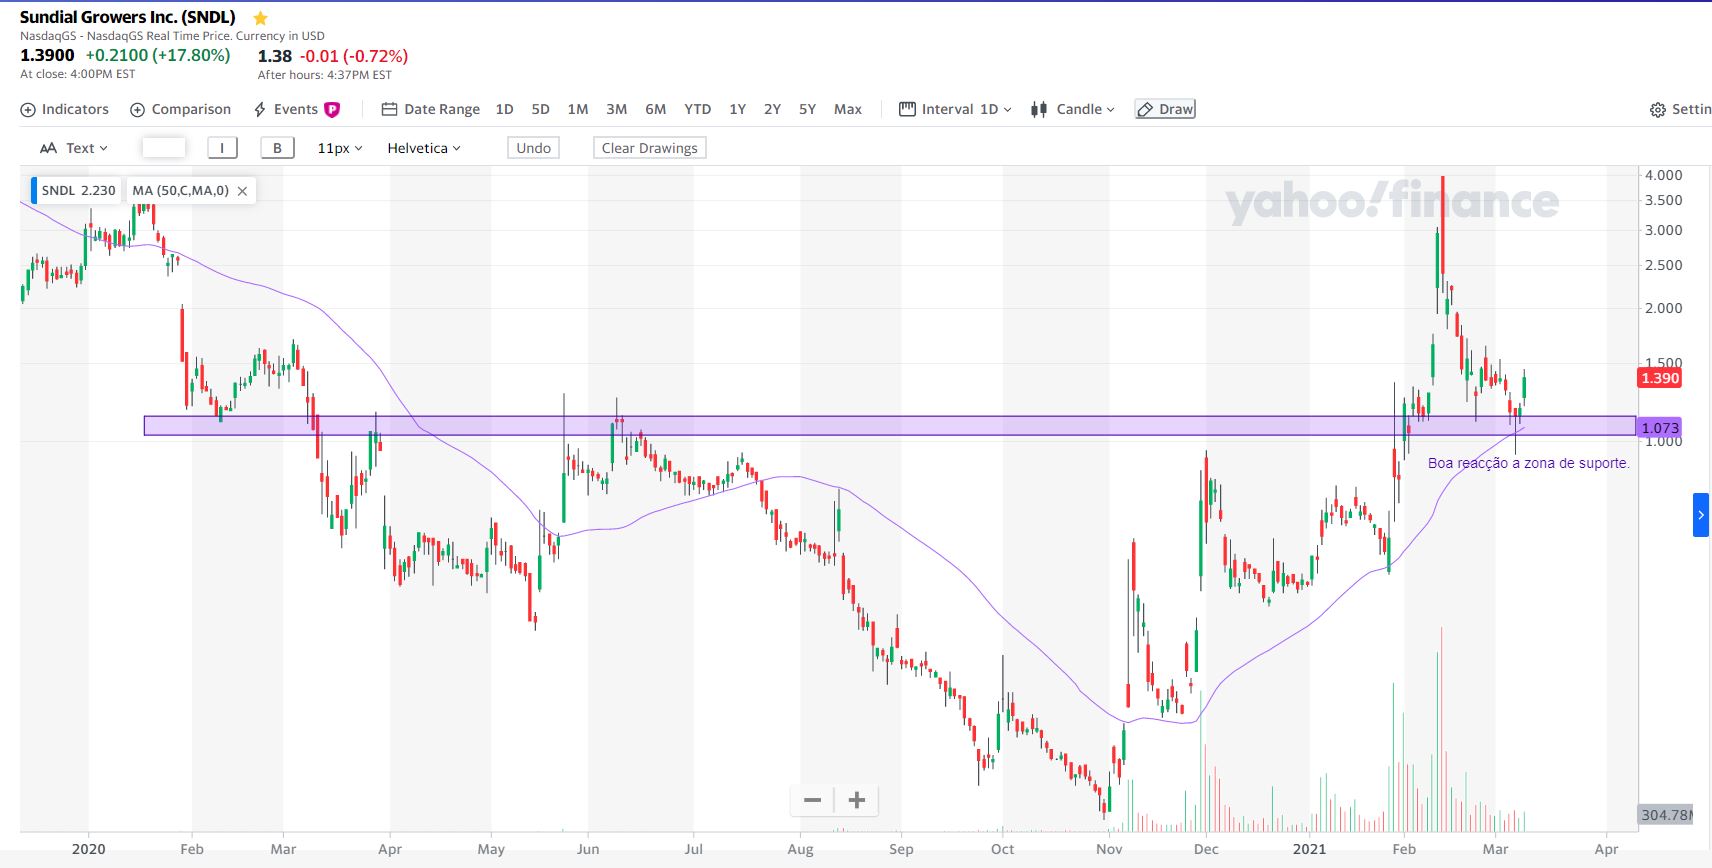Expand the blue side panel arrow
The width and height of the screenshot is (1712, 868).
[x=1701, y=515]
